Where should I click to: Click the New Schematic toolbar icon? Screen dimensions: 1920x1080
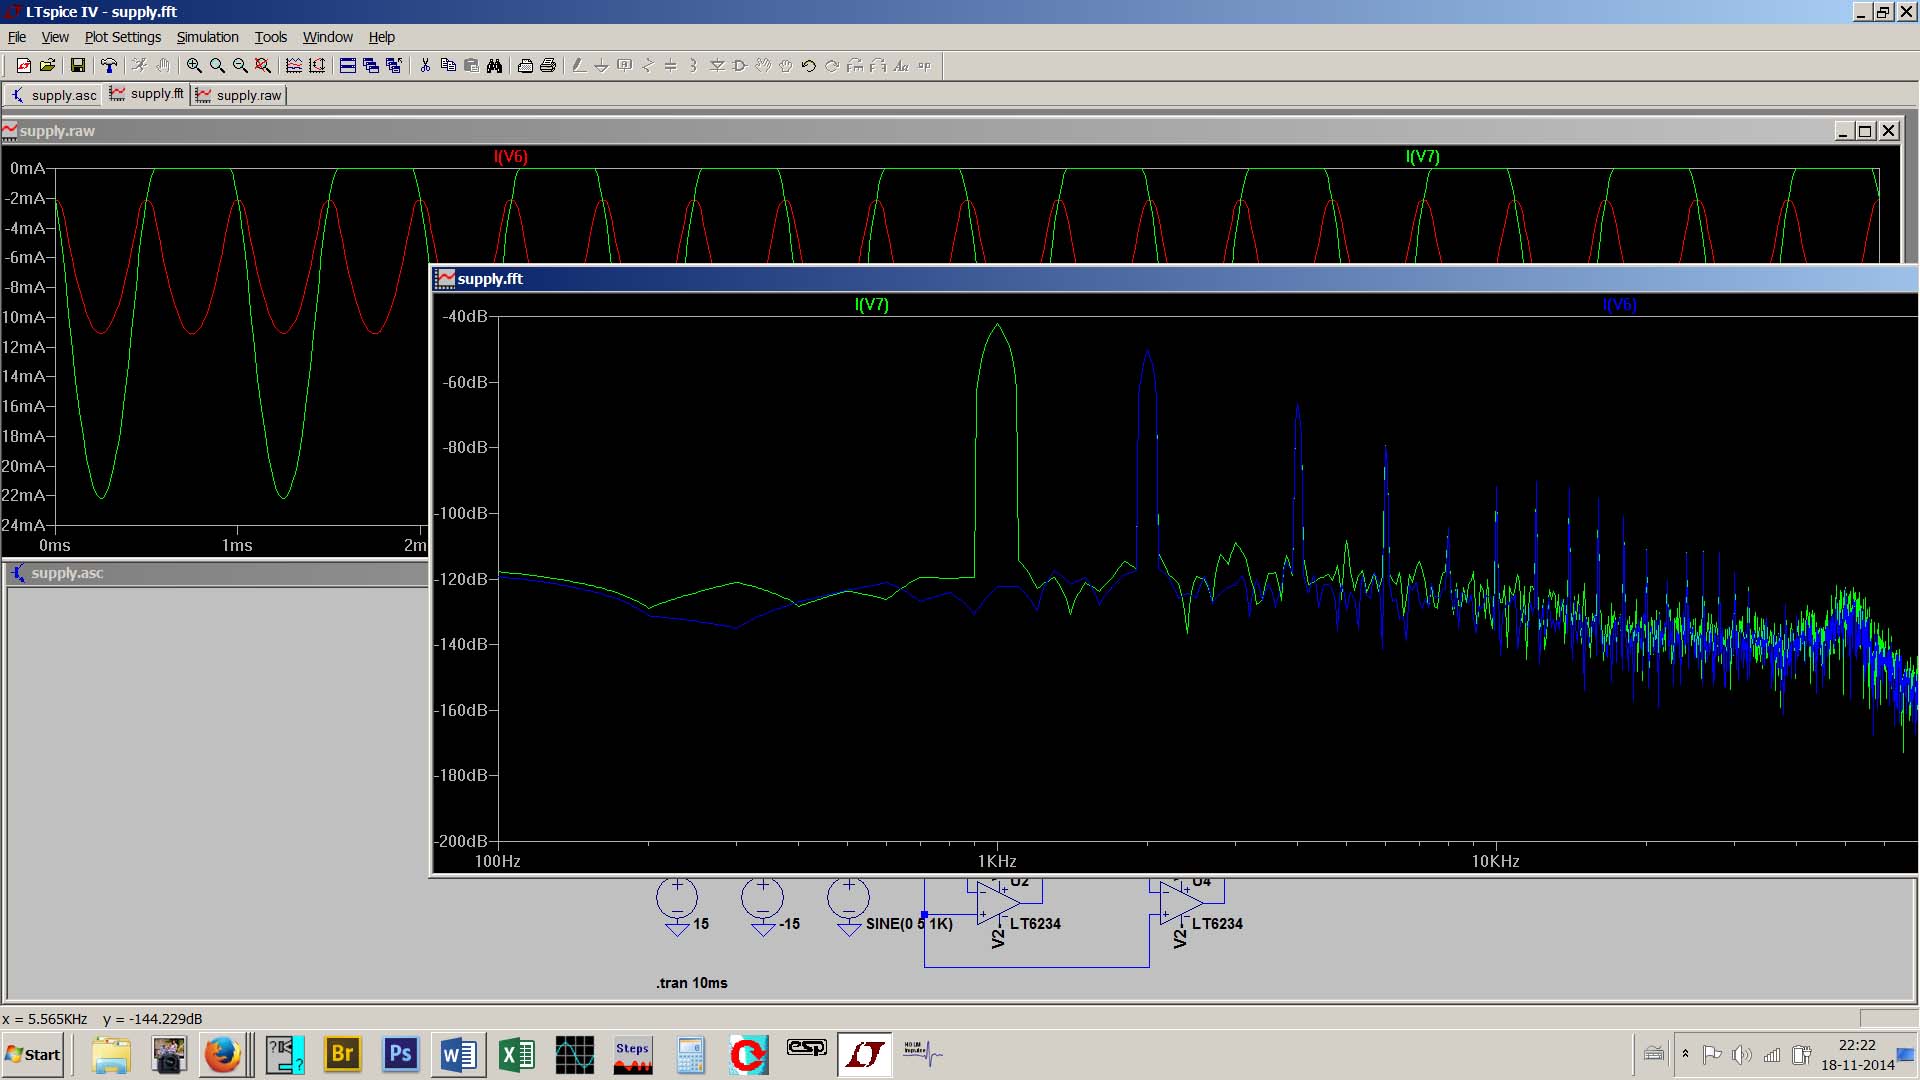click(x=23, y=66)
